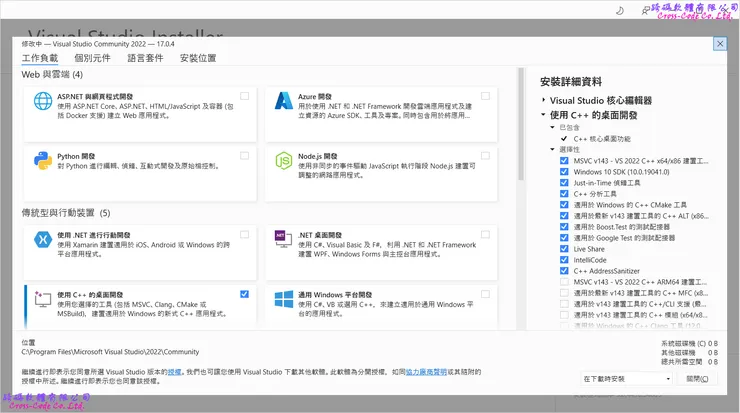The image size is (740, 413).
Task: Switch to the Workloads (工作負載) tab
Action: [40, 58]
